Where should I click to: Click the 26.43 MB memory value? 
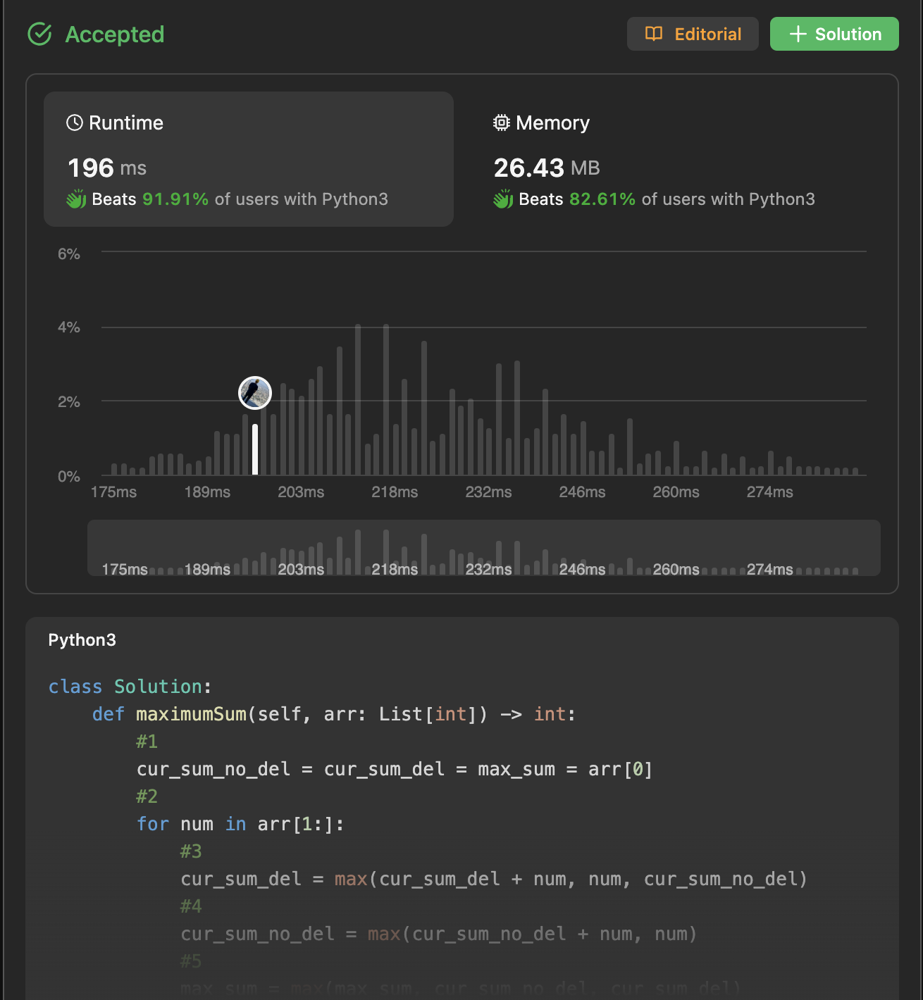pos(546,168)
